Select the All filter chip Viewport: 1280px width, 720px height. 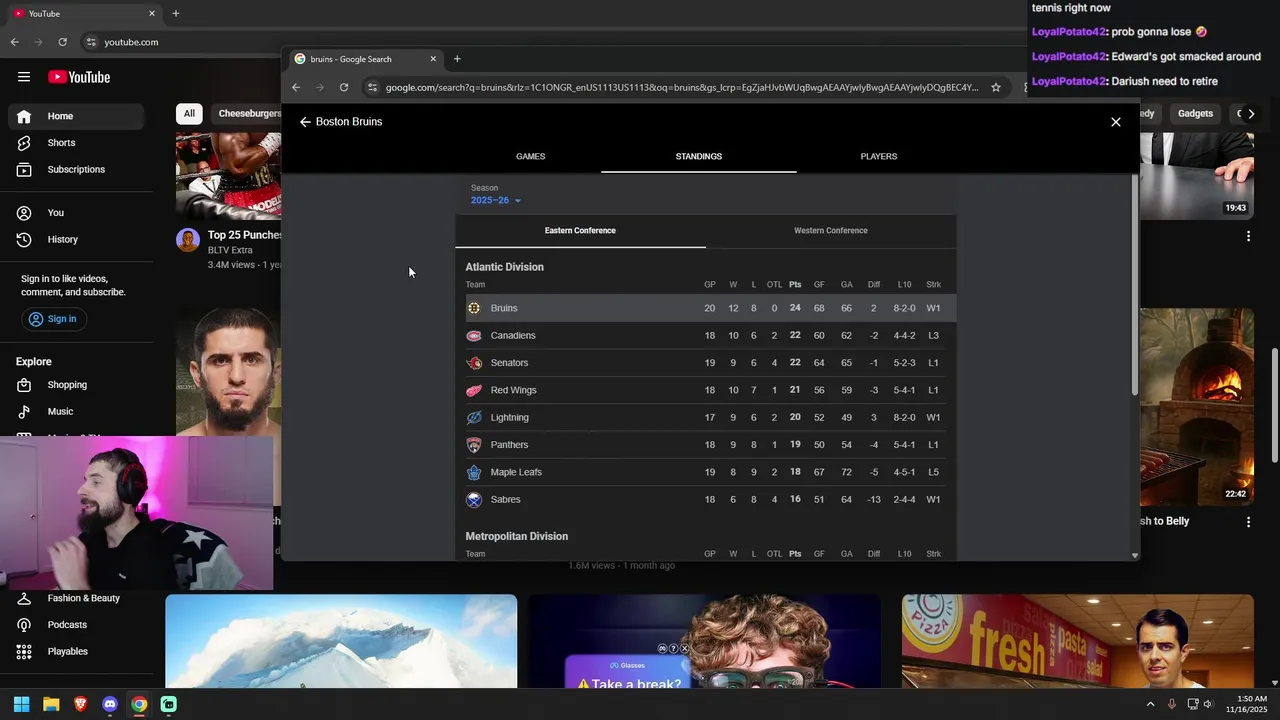(189, 114)
